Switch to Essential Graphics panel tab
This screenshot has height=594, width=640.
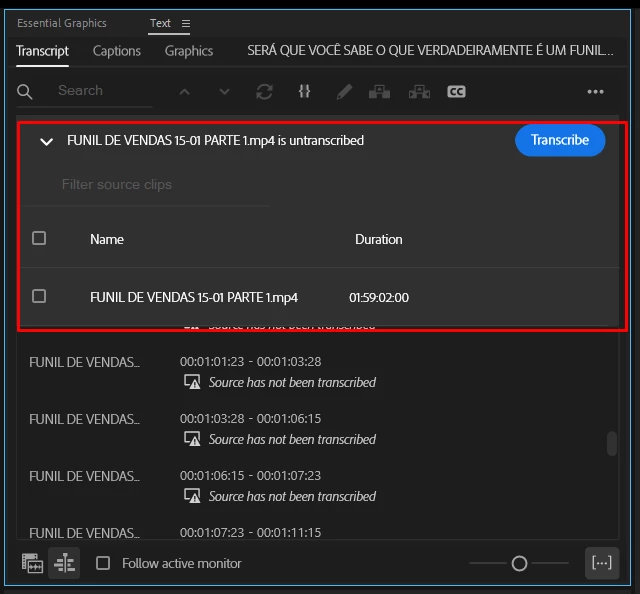62,23
